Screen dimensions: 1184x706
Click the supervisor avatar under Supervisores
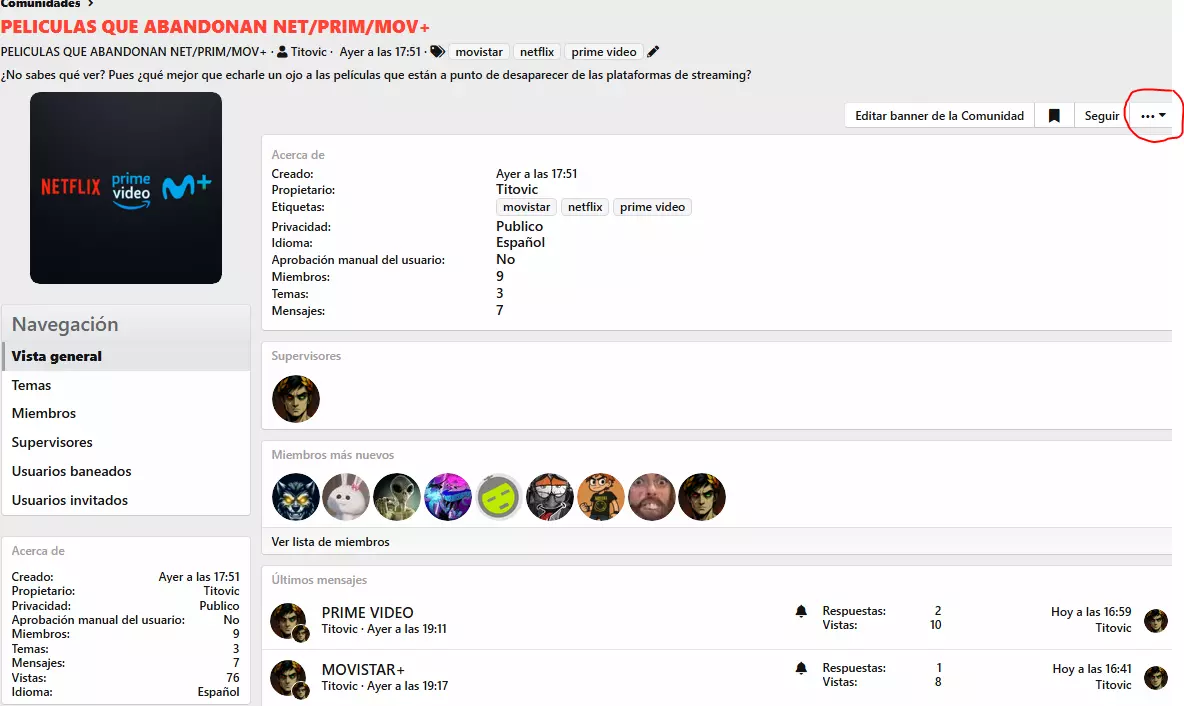point(296,399)
